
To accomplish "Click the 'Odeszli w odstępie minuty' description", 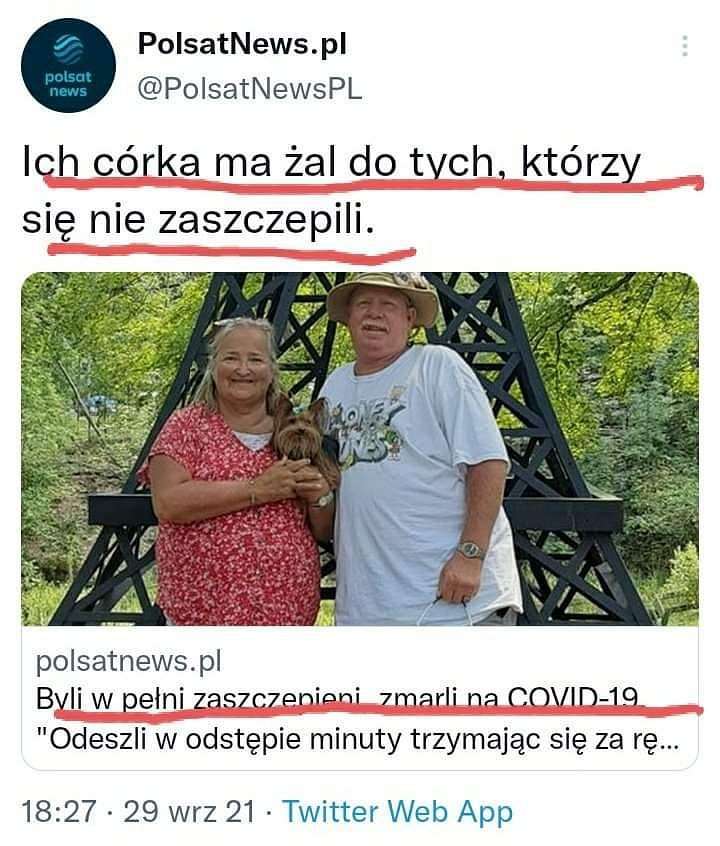I will [x=360, y=739].
